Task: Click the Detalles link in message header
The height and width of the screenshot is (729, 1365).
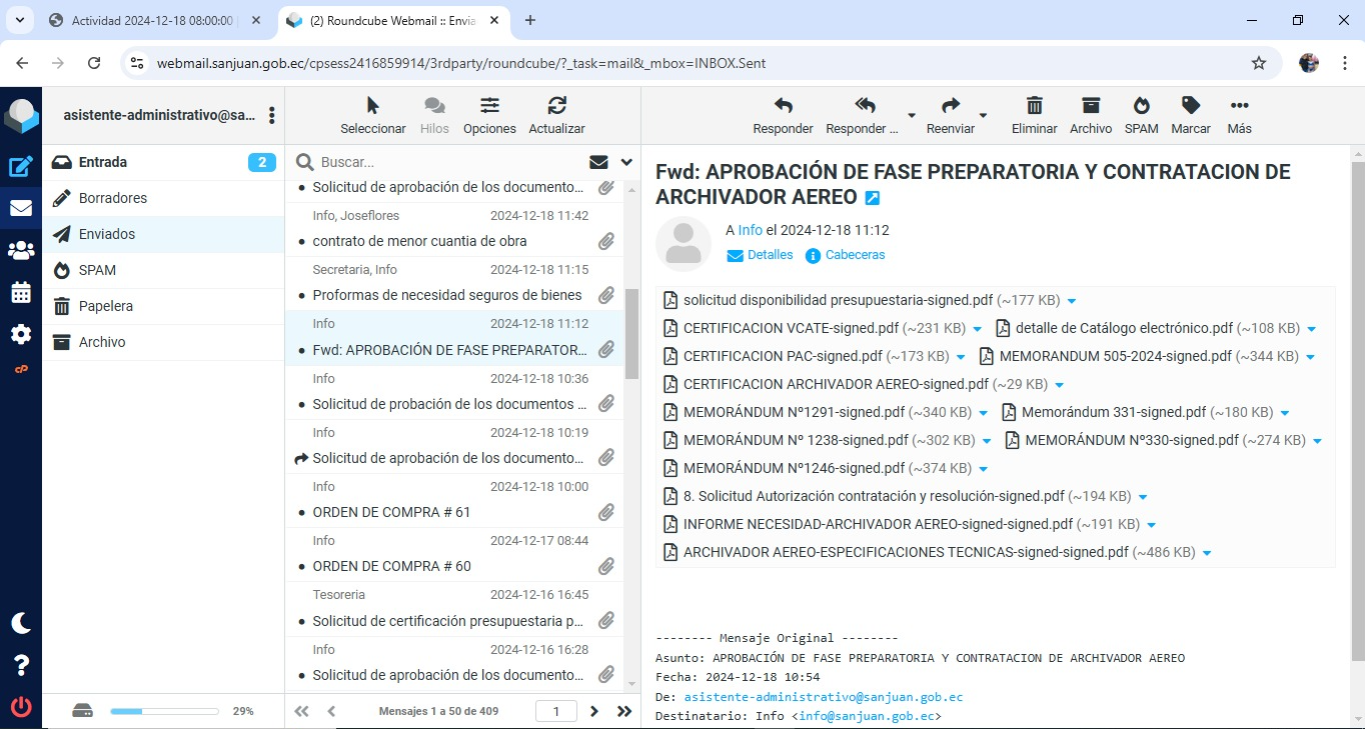Action: point(769,255)
